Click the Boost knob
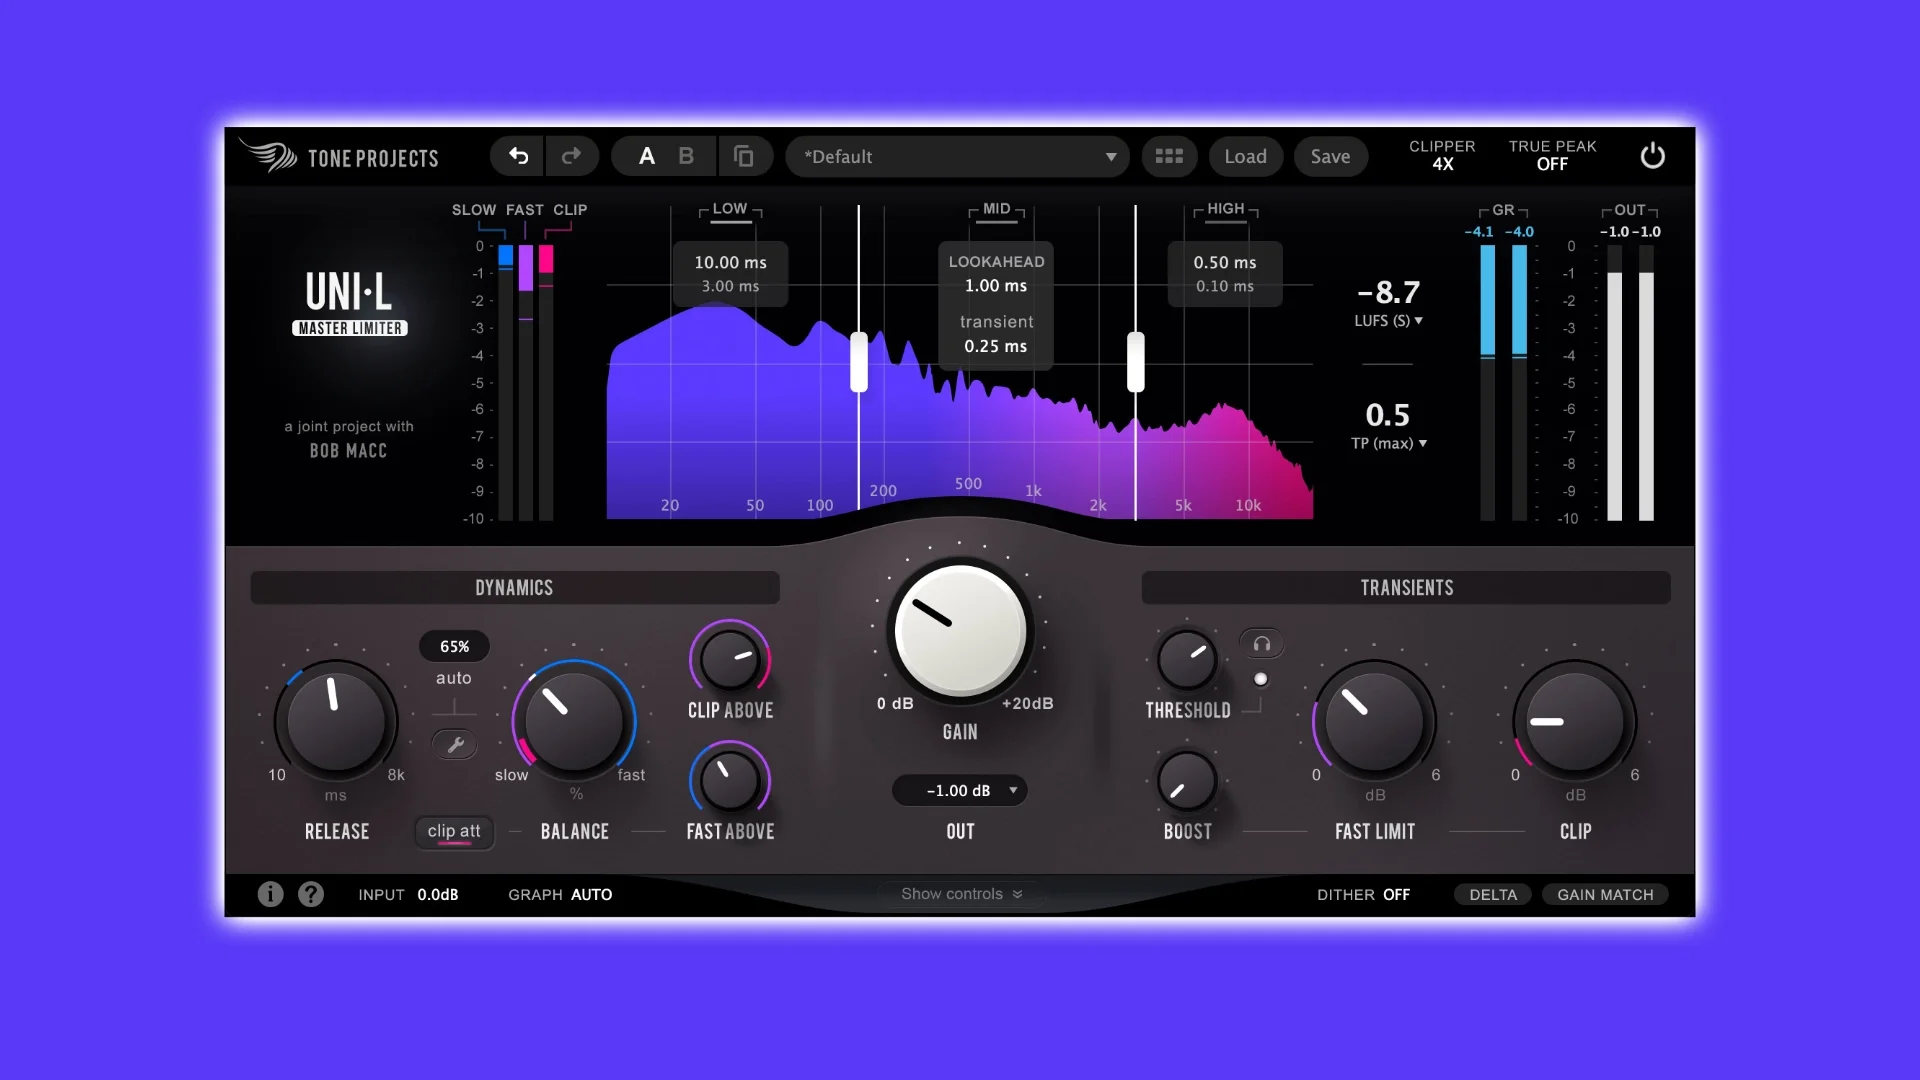The image size is (1920, 1080). coord(1187,781)
